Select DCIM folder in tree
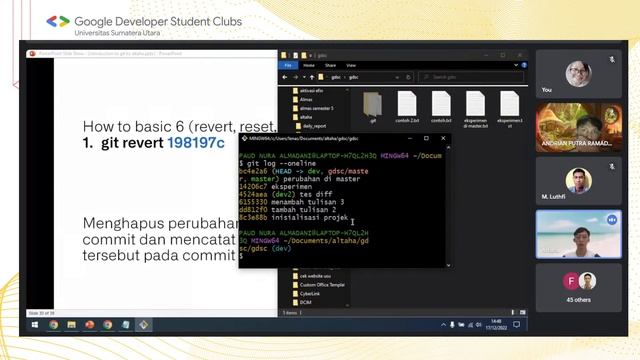This screenshot has height=360, width=640. point(302,302)
